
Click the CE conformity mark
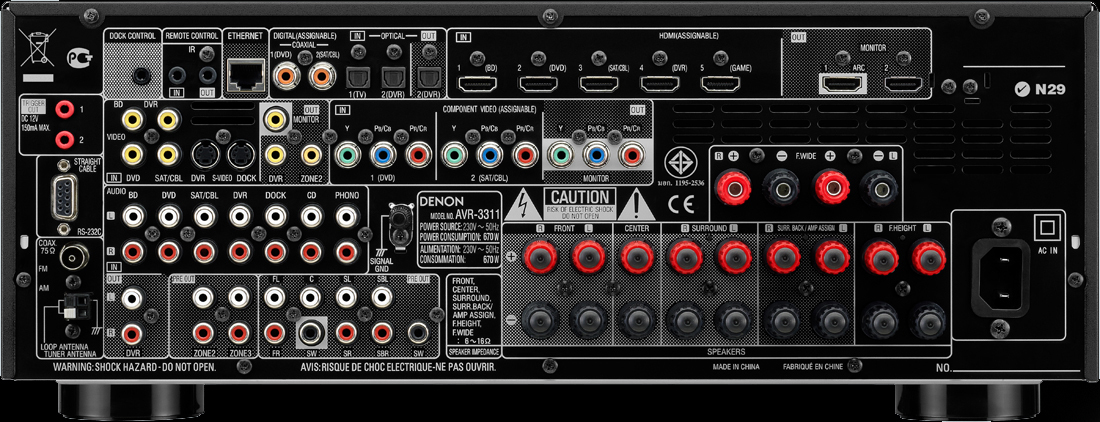click(x=680, y=204)
